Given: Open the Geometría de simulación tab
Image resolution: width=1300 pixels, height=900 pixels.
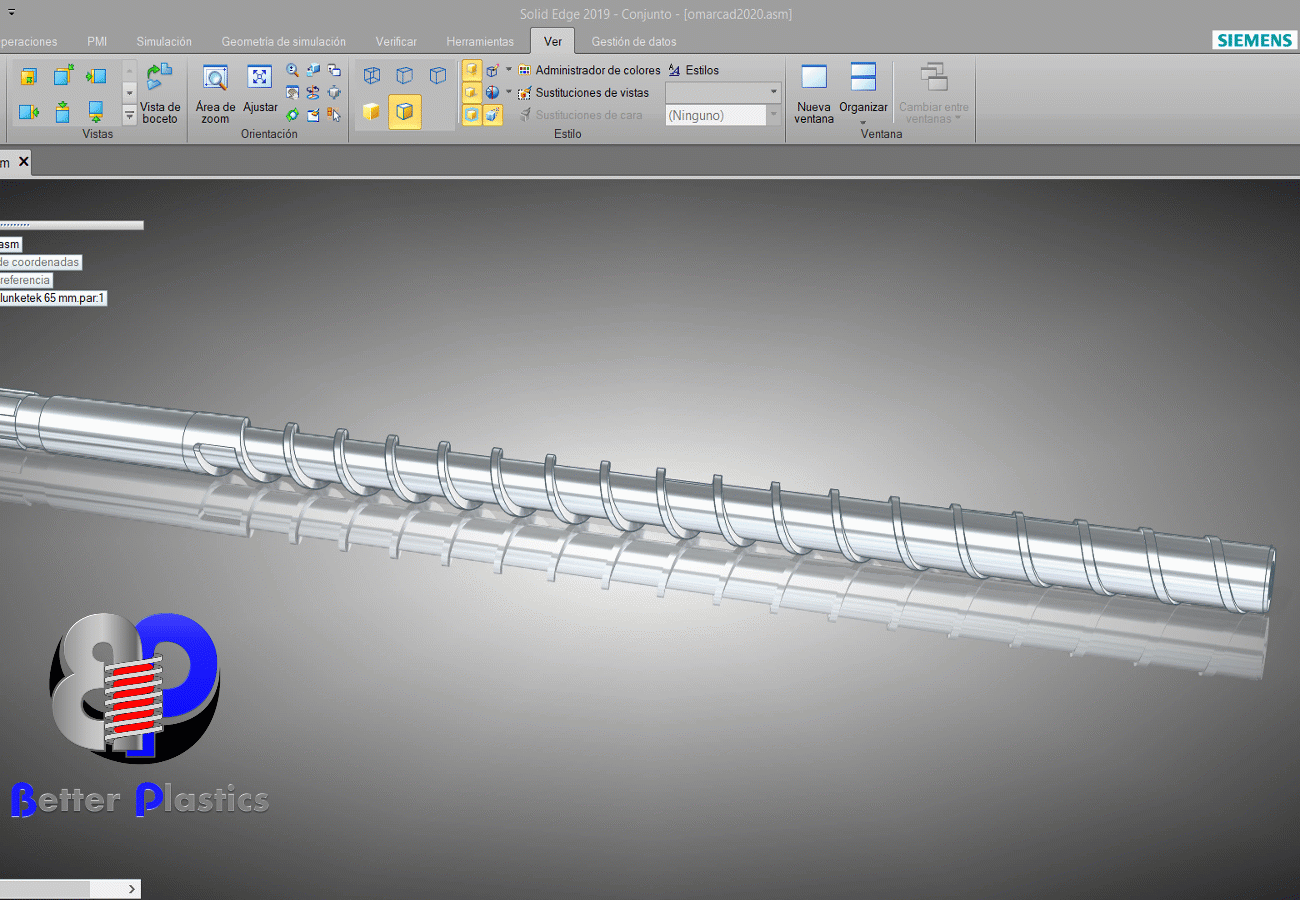Looking at the screenshot, I should 284,42.
